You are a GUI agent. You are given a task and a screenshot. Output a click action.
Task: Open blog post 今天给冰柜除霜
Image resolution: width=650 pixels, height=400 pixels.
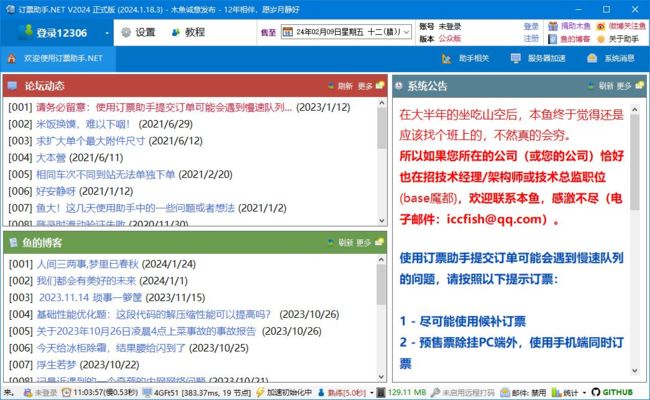[x=111, y=348]
